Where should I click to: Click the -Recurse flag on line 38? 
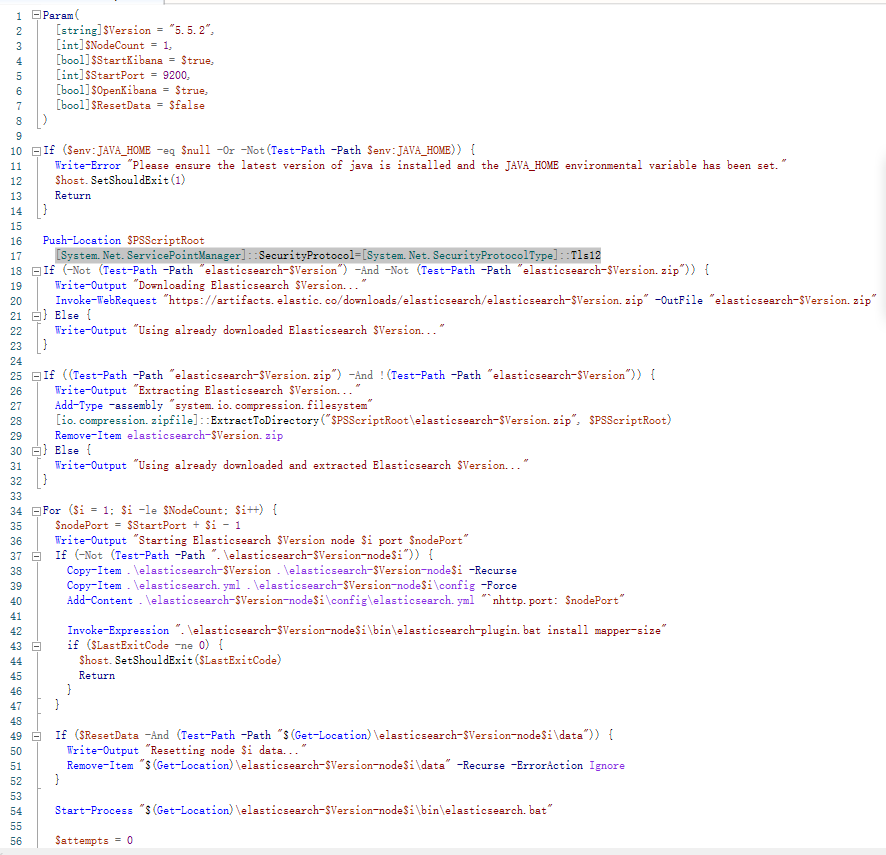[493, 570]
